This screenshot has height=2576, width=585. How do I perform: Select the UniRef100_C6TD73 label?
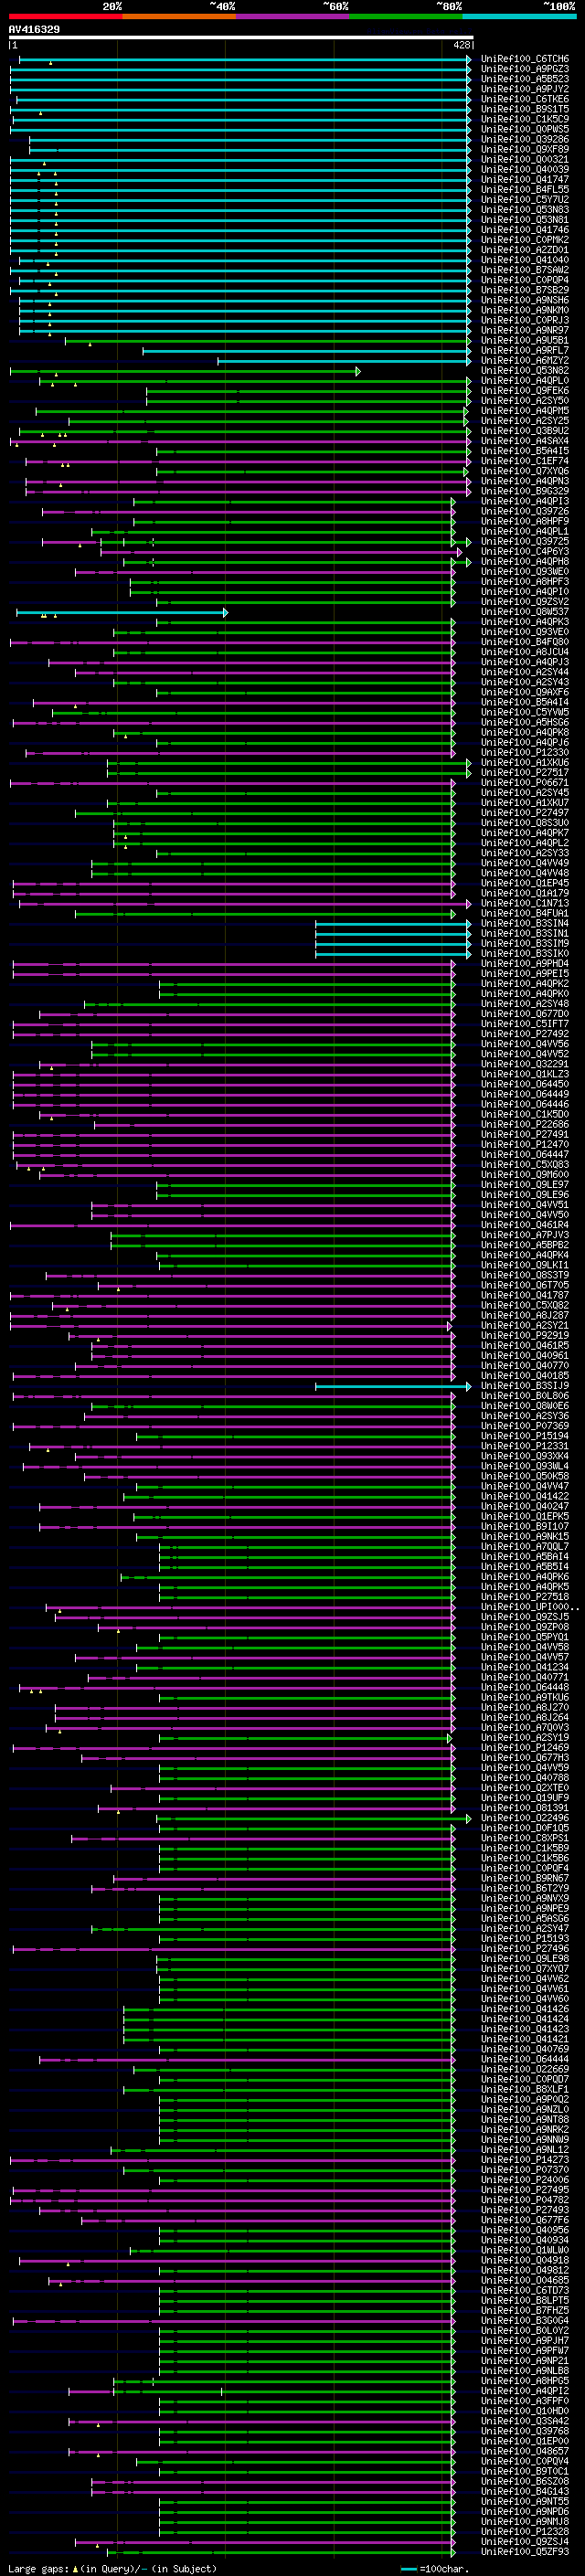click(525, 2290)
